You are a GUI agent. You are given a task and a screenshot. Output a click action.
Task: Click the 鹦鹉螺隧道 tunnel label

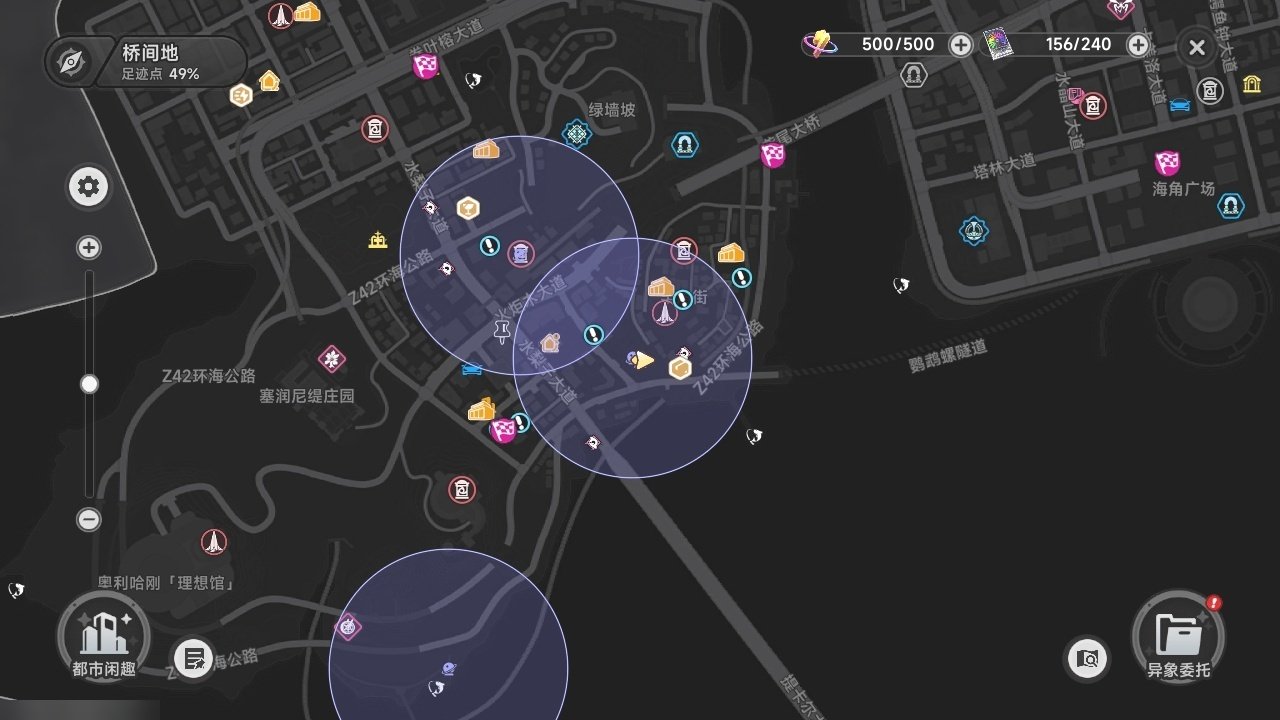[x=948, y=356]
